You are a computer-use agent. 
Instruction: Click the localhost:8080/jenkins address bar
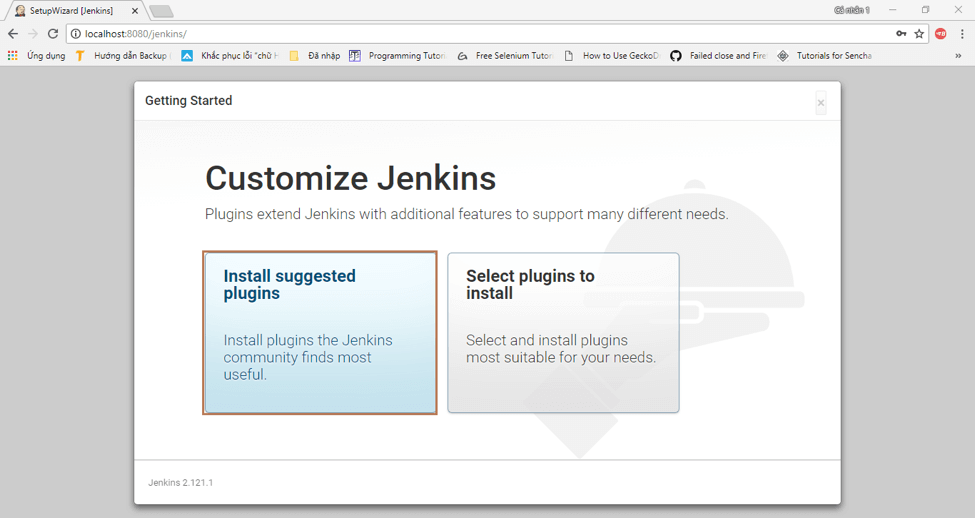[480, 34]
